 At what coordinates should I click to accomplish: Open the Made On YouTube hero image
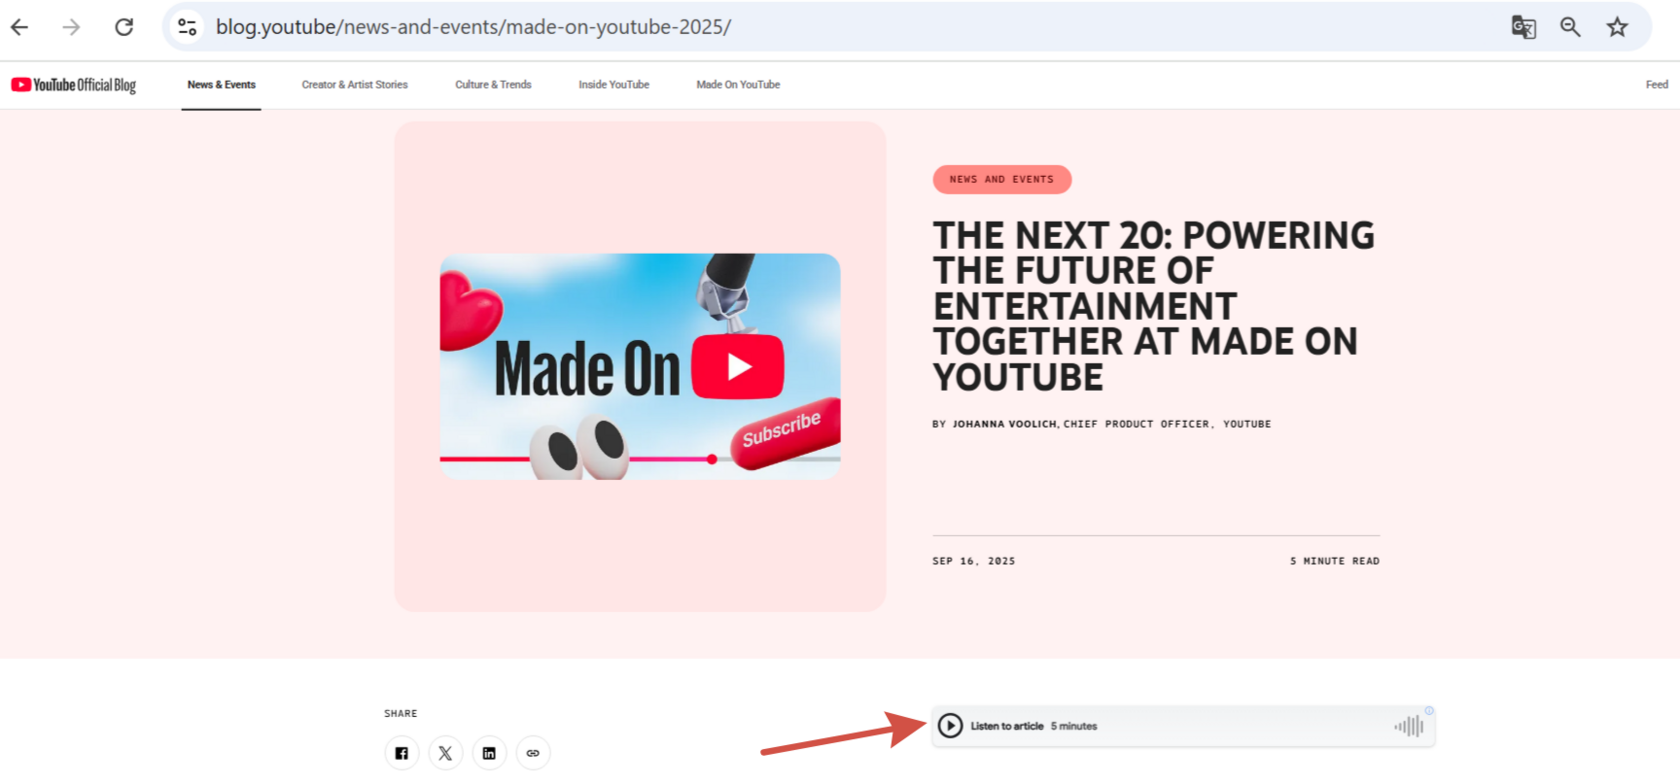(x=640, y=366)
